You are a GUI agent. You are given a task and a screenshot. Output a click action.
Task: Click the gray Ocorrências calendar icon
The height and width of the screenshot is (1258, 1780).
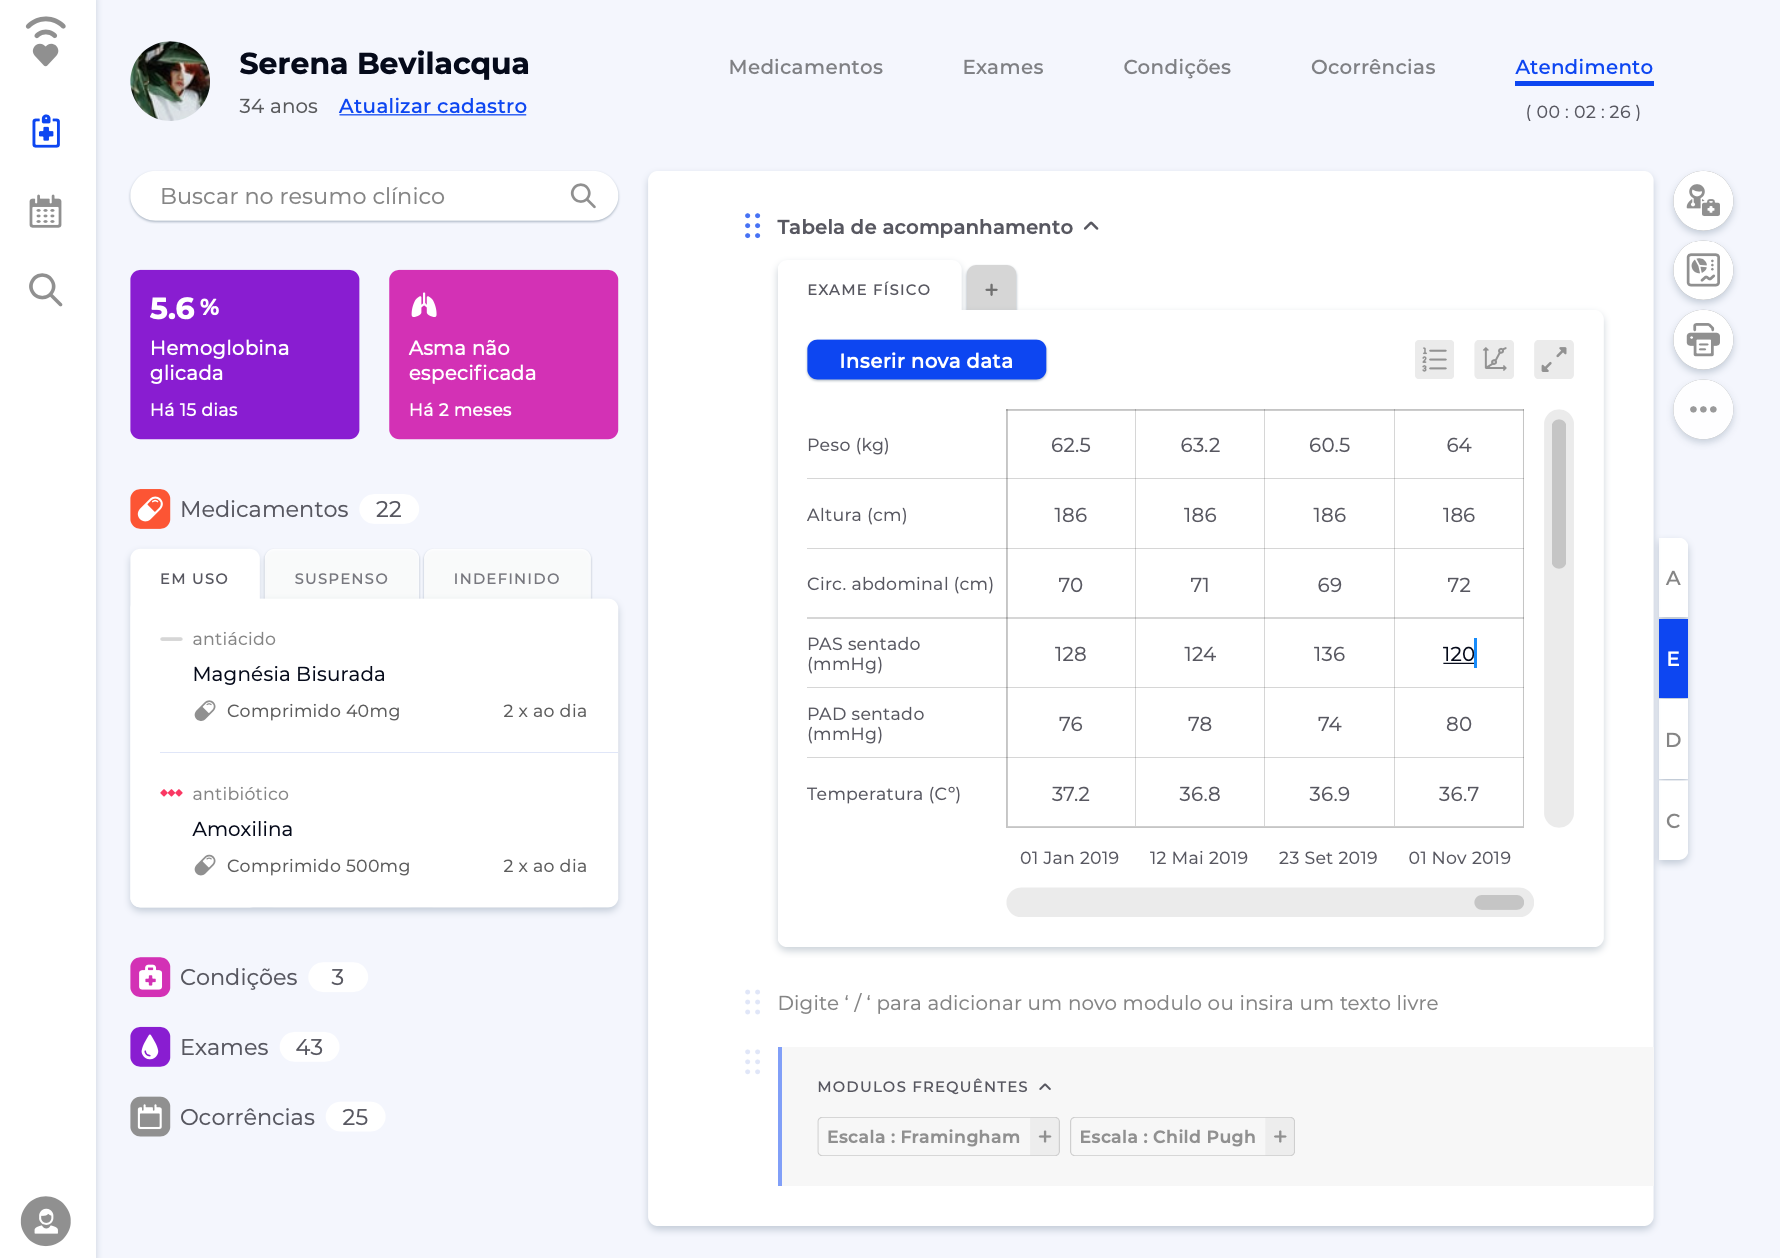tap(150, 1117)
